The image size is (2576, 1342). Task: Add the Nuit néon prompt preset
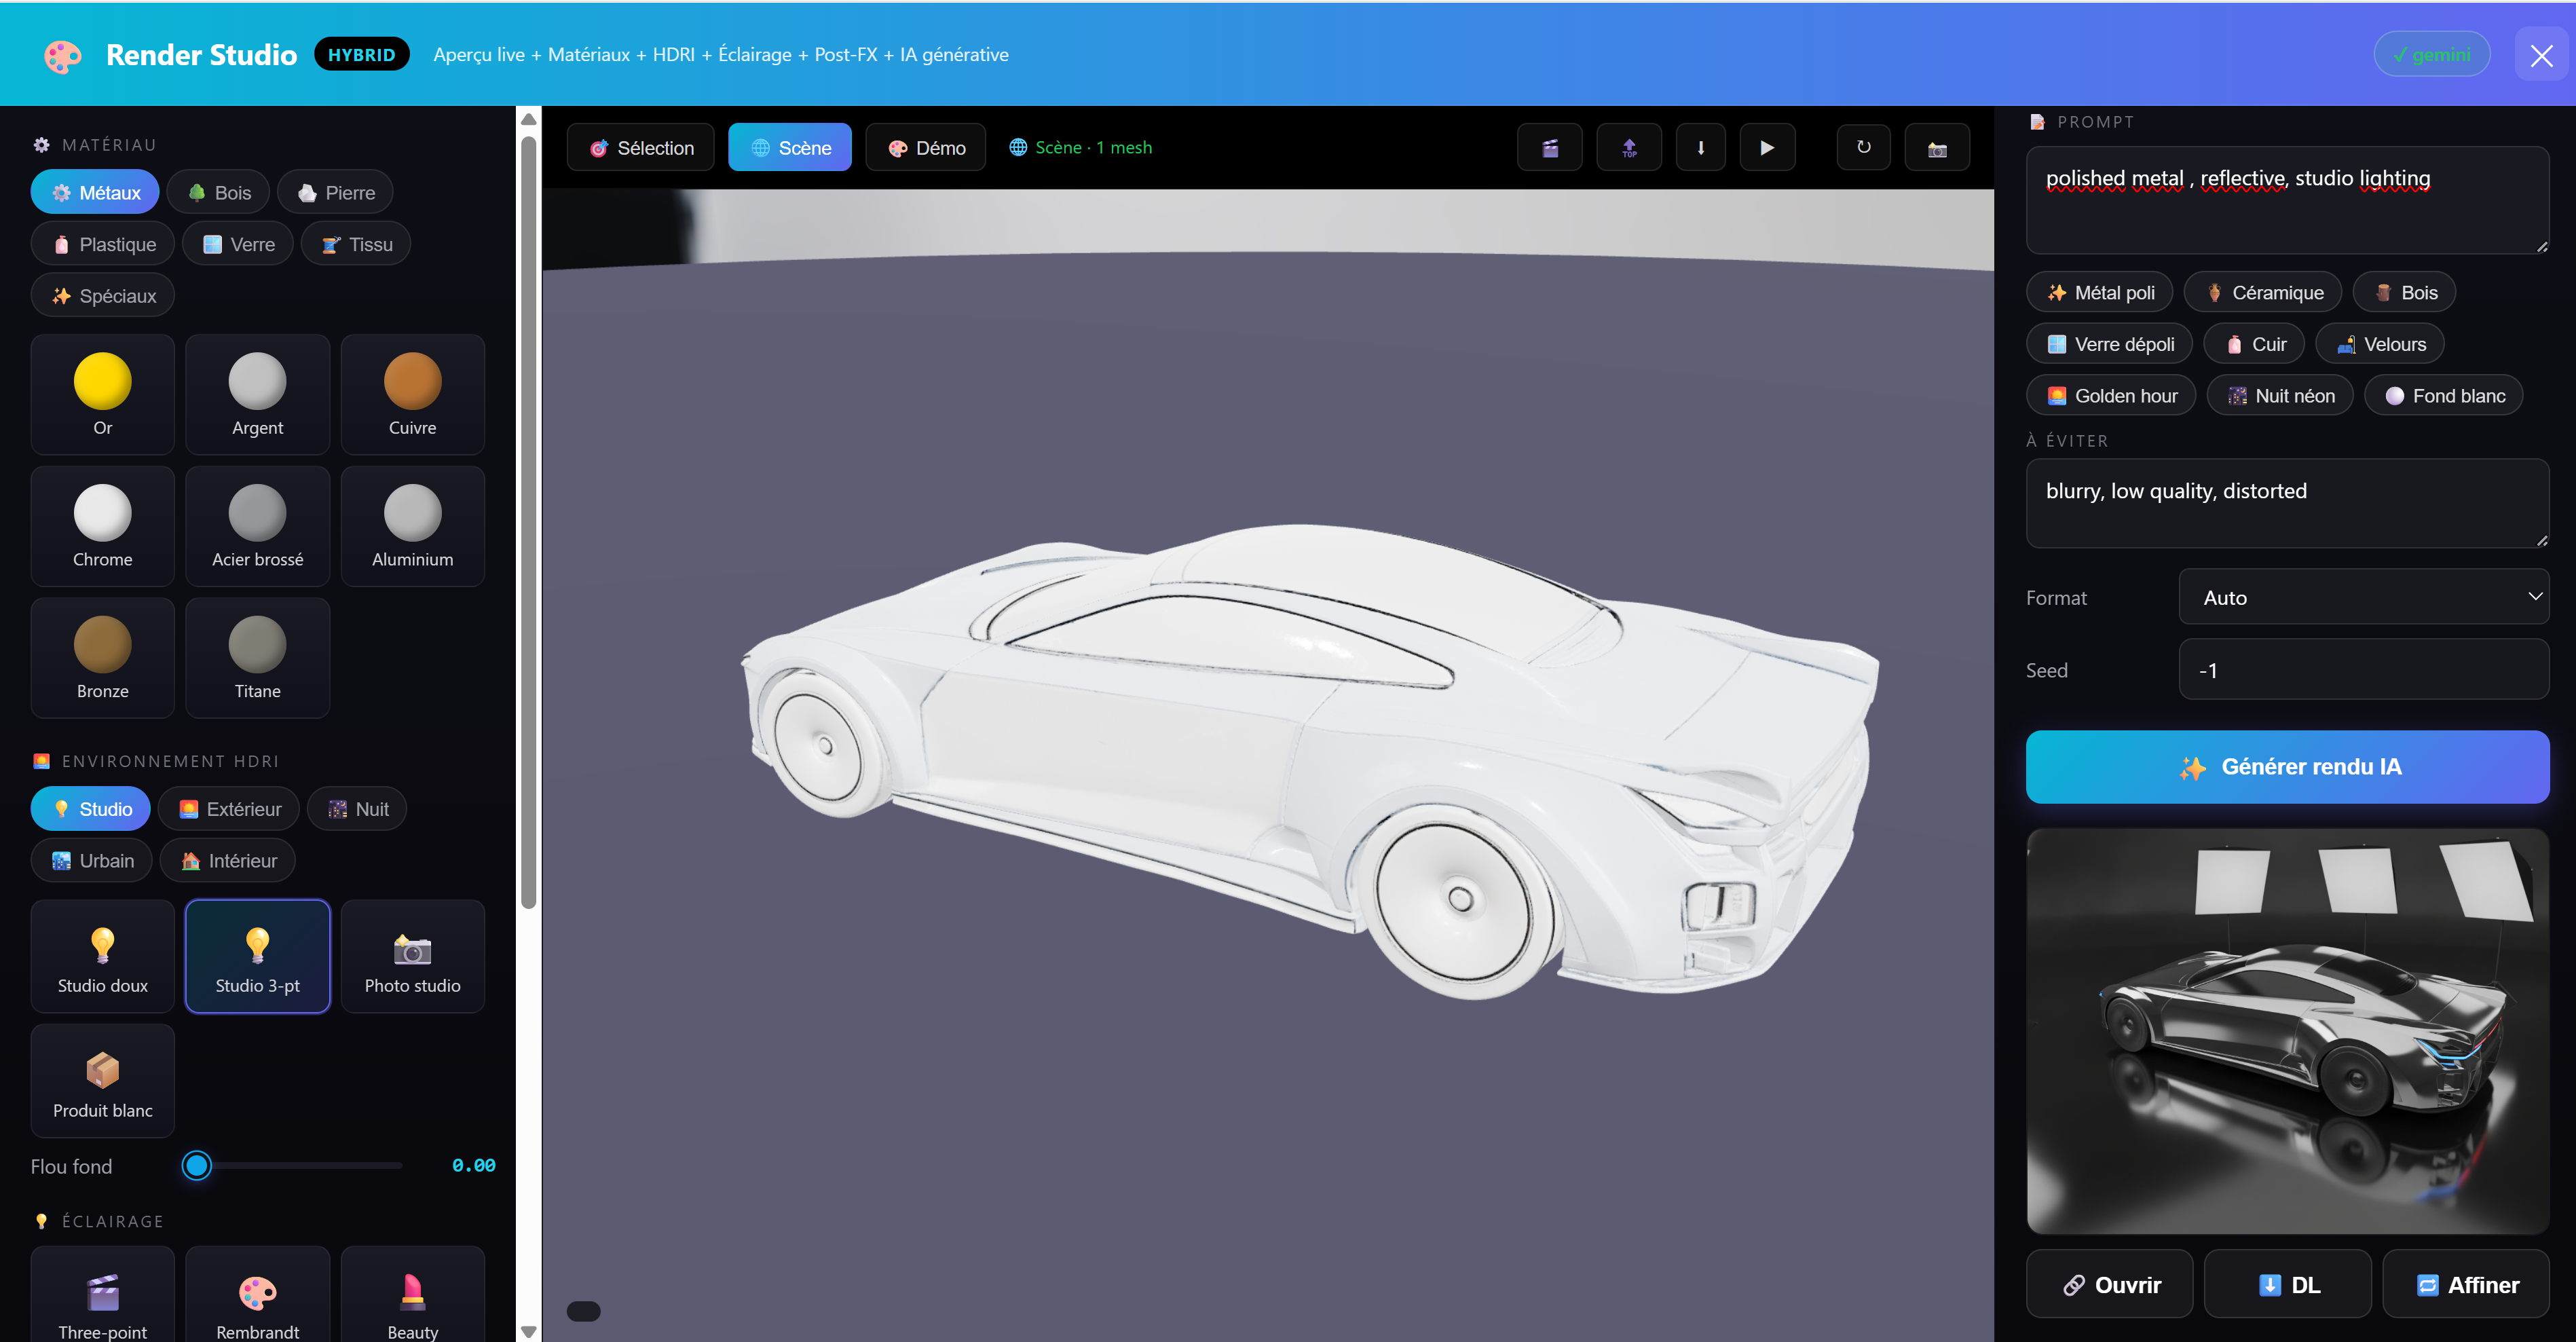[x=2280, y=396]
